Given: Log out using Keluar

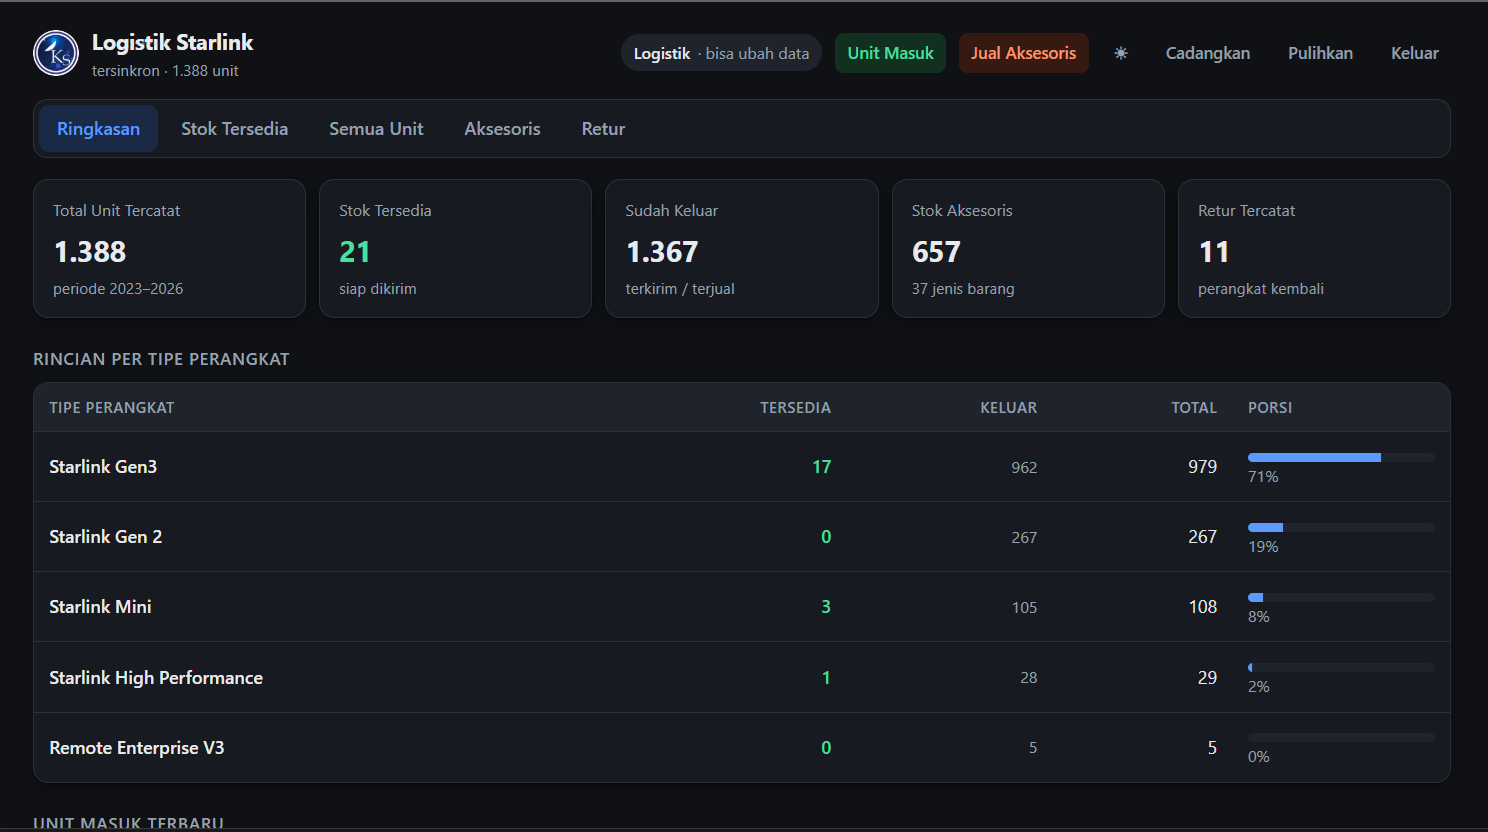Looking at the screenshot, I should coord(1414,53).
